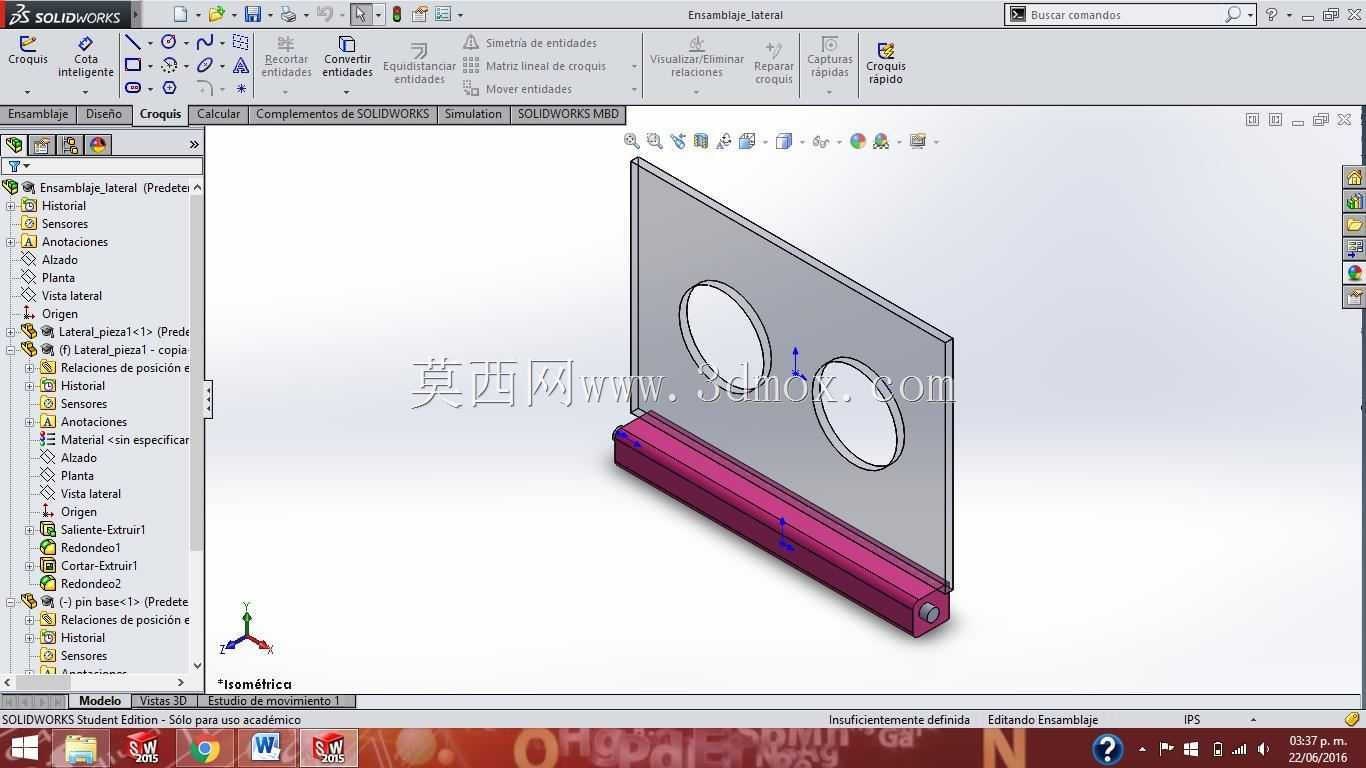Open the ConfigurationManager tab icon
The image size is (1366, 768).
(x=70, y=145)
